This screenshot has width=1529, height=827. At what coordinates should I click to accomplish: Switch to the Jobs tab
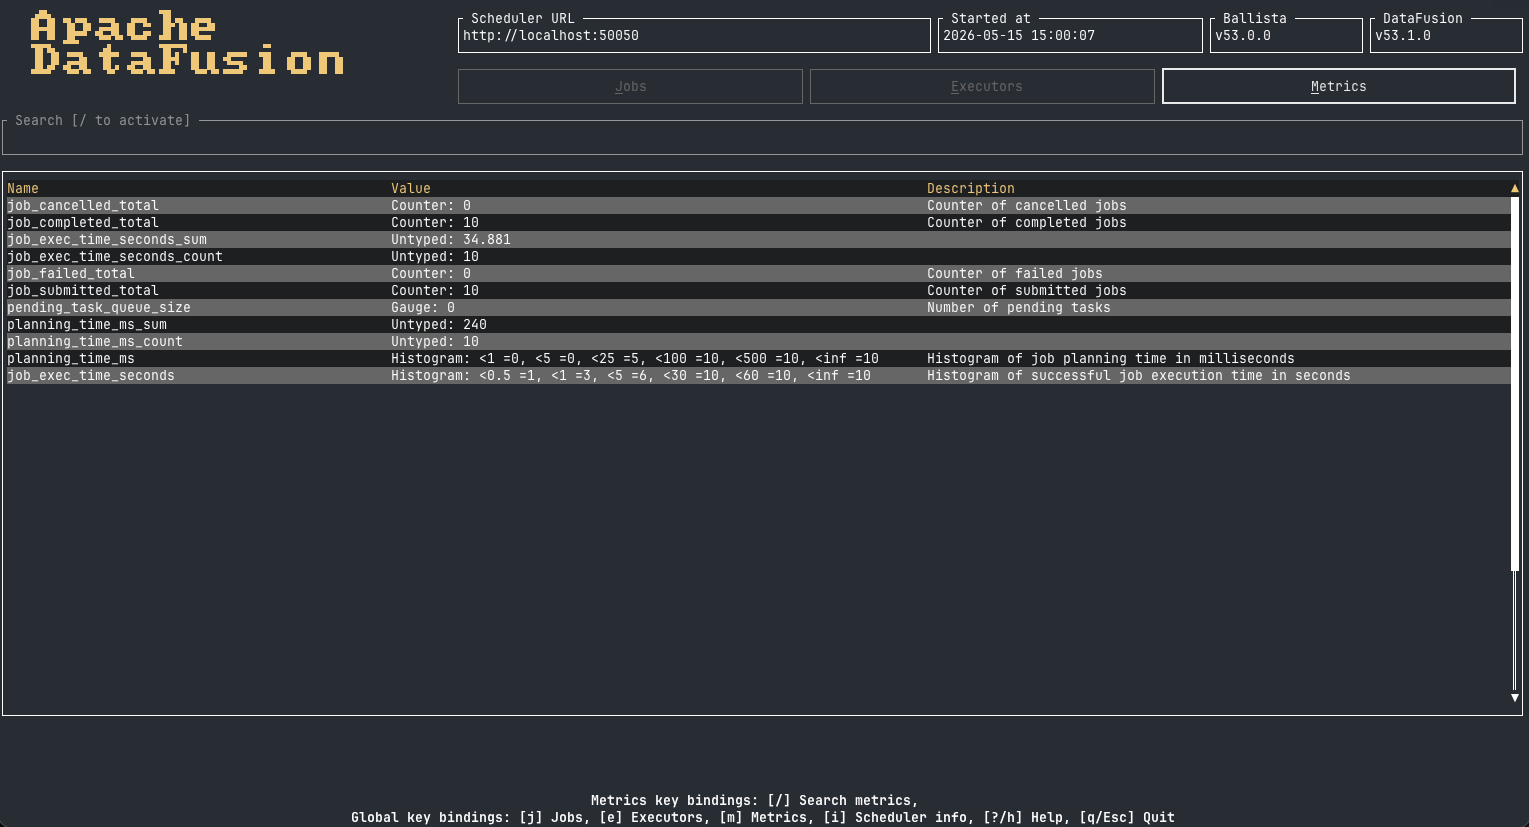pyautogui.click(x=630, y=86)
